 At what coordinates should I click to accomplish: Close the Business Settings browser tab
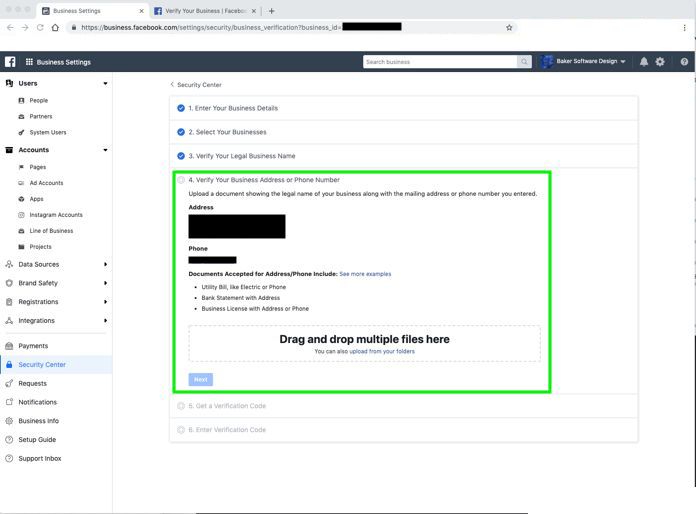click(x=142, y=11)
